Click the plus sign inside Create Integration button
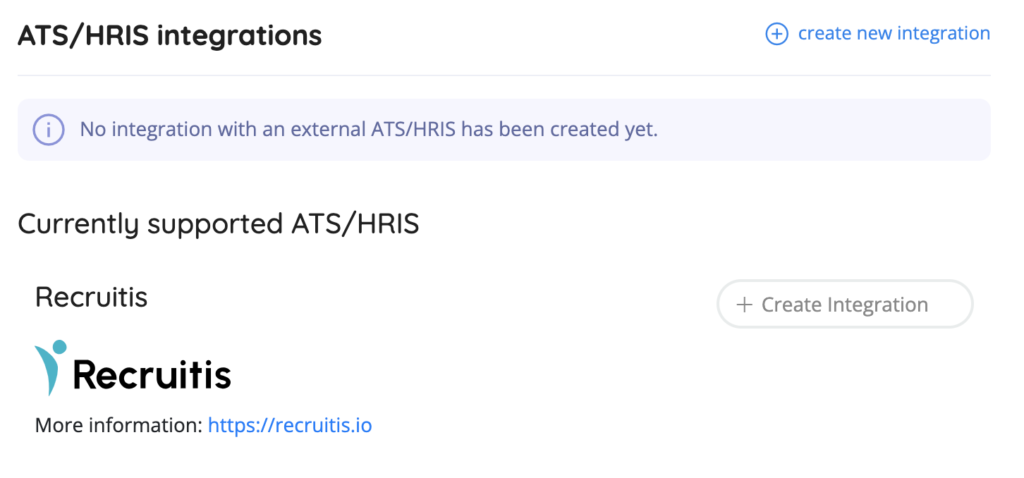The height and width of the screenshot is (478, 1024). pos(744,305)
